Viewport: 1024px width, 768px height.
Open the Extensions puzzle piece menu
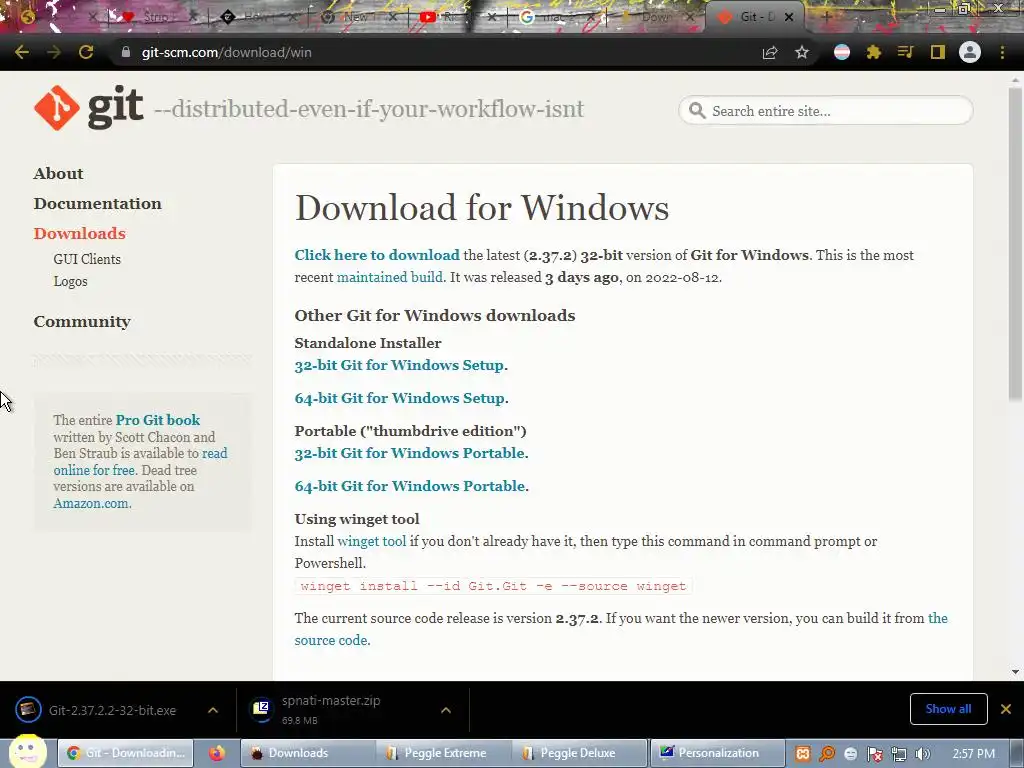[x=874, y=52]
